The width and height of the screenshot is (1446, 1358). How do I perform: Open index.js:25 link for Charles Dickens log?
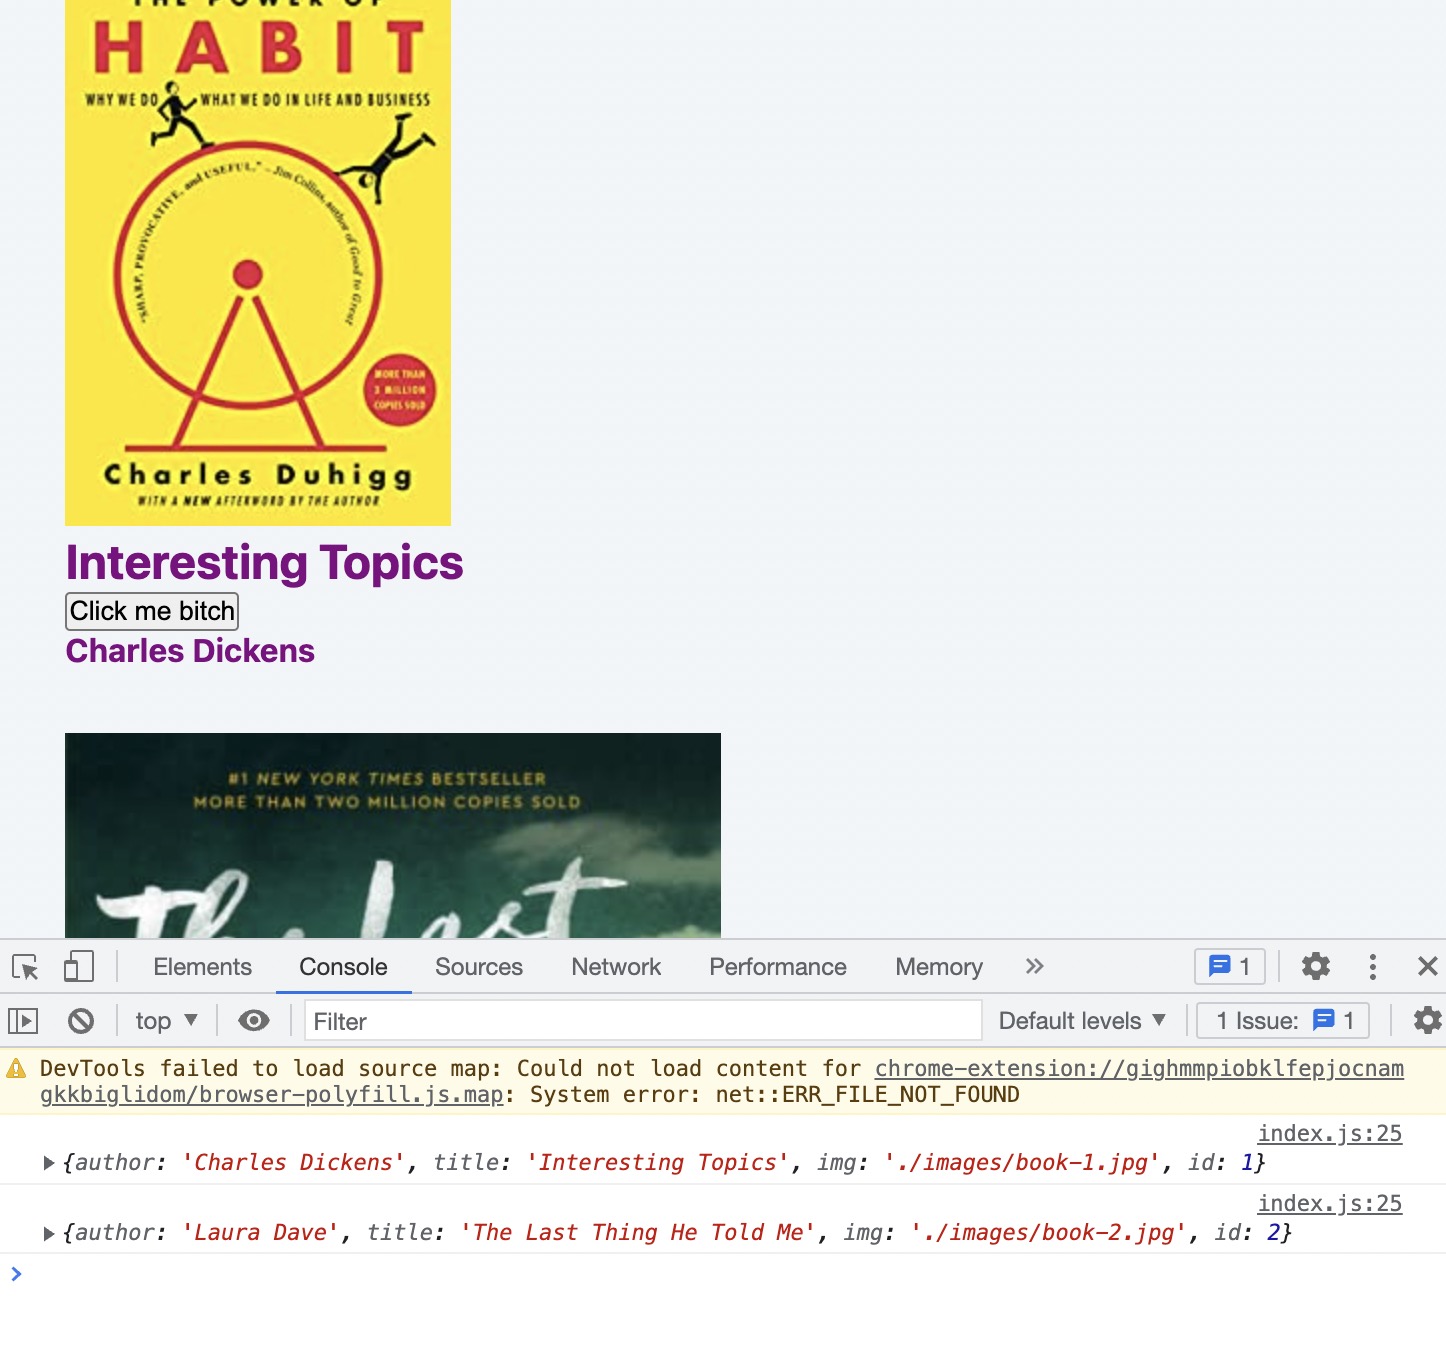(x=1329, y=1133)
